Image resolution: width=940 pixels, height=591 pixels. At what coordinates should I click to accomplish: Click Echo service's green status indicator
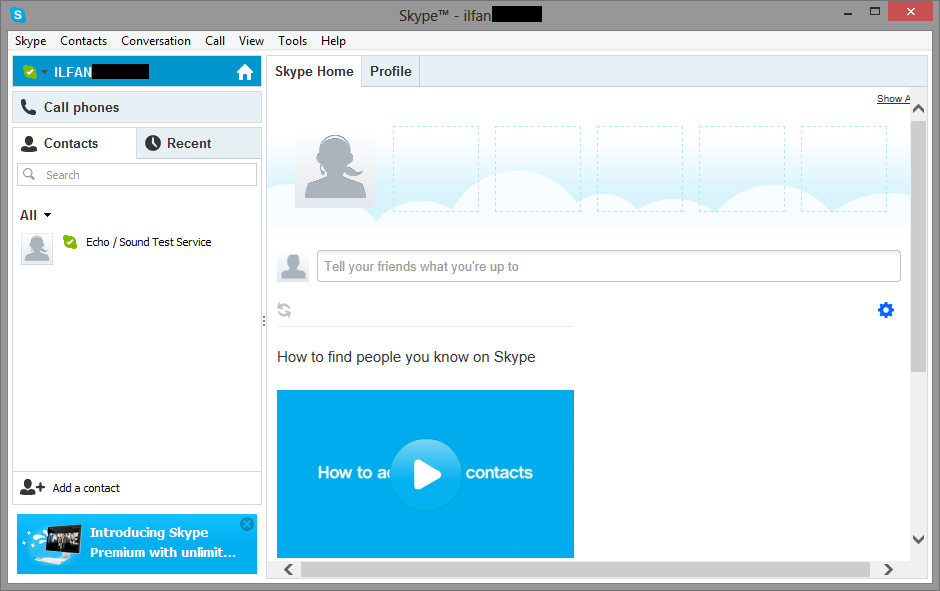(x=69, y=241)
